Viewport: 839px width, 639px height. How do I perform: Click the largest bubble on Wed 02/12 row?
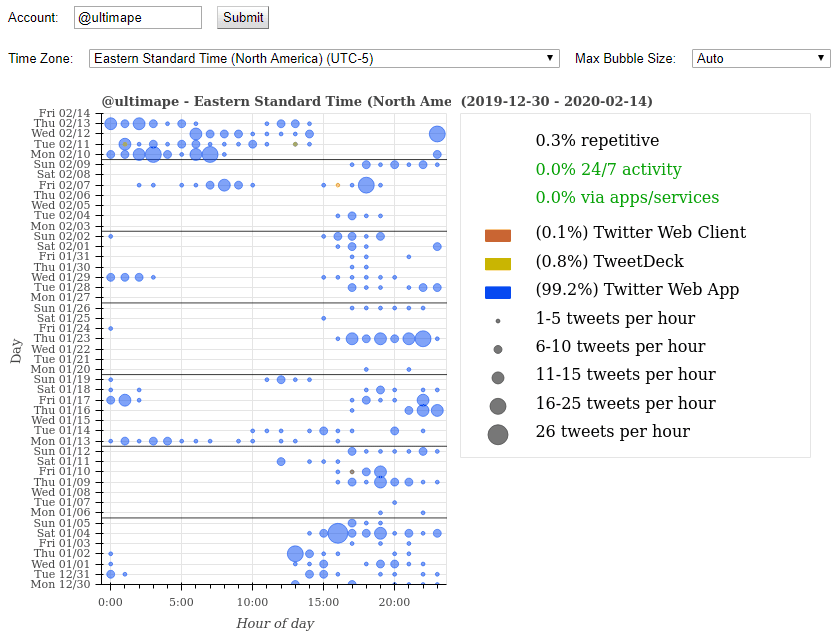(x=437, y=132)
